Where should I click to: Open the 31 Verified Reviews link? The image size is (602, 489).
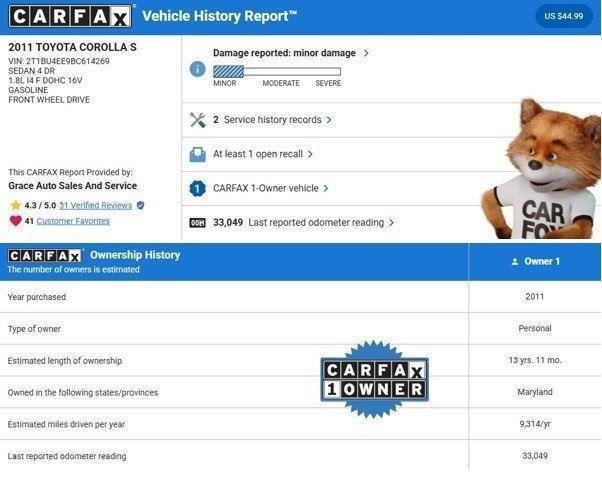pyautogui.click(x=96, y=205)
